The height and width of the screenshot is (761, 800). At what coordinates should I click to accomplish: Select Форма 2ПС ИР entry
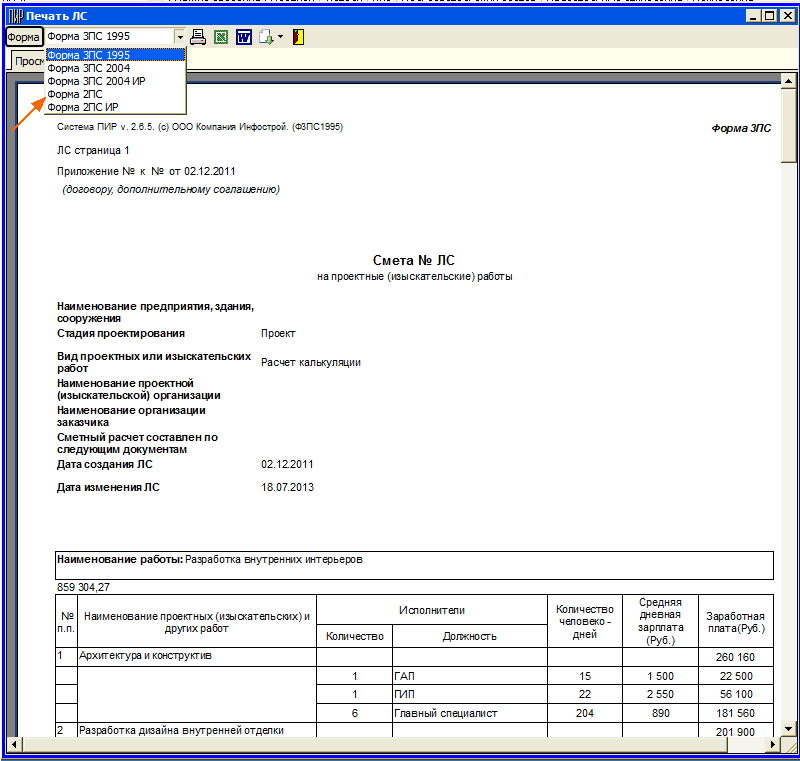pyautogui.click(x=83, y=107)
